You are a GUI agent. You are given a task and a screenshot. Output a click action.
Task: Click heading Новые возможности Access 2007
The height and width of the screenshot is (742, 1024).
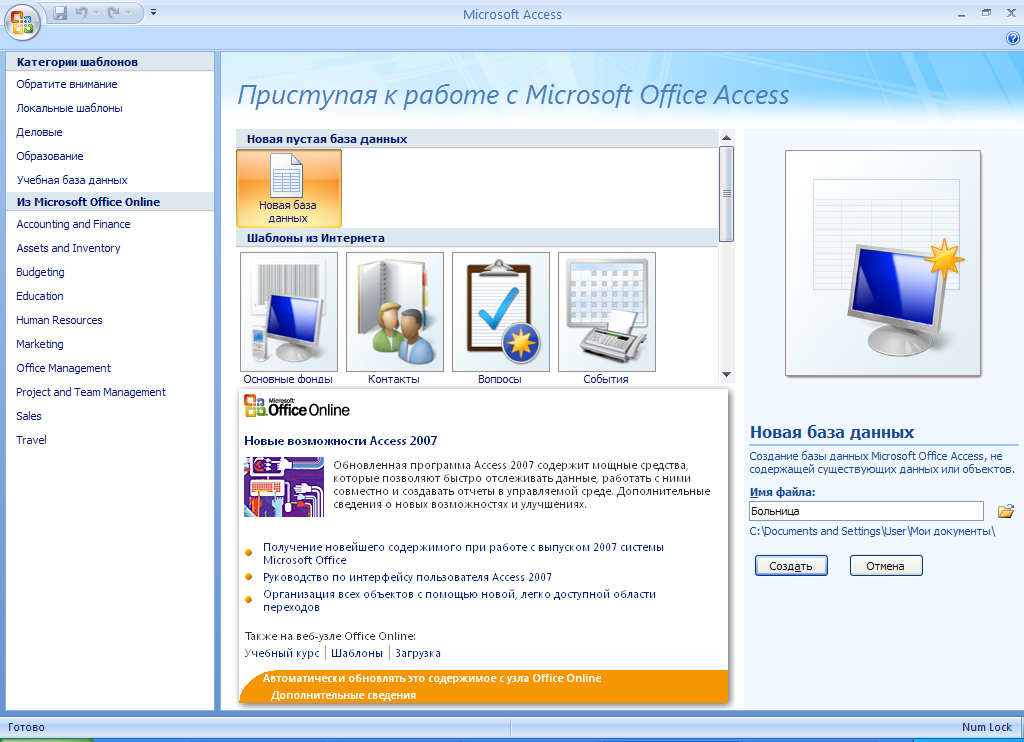pyautogui.click(x=340, y=441)
